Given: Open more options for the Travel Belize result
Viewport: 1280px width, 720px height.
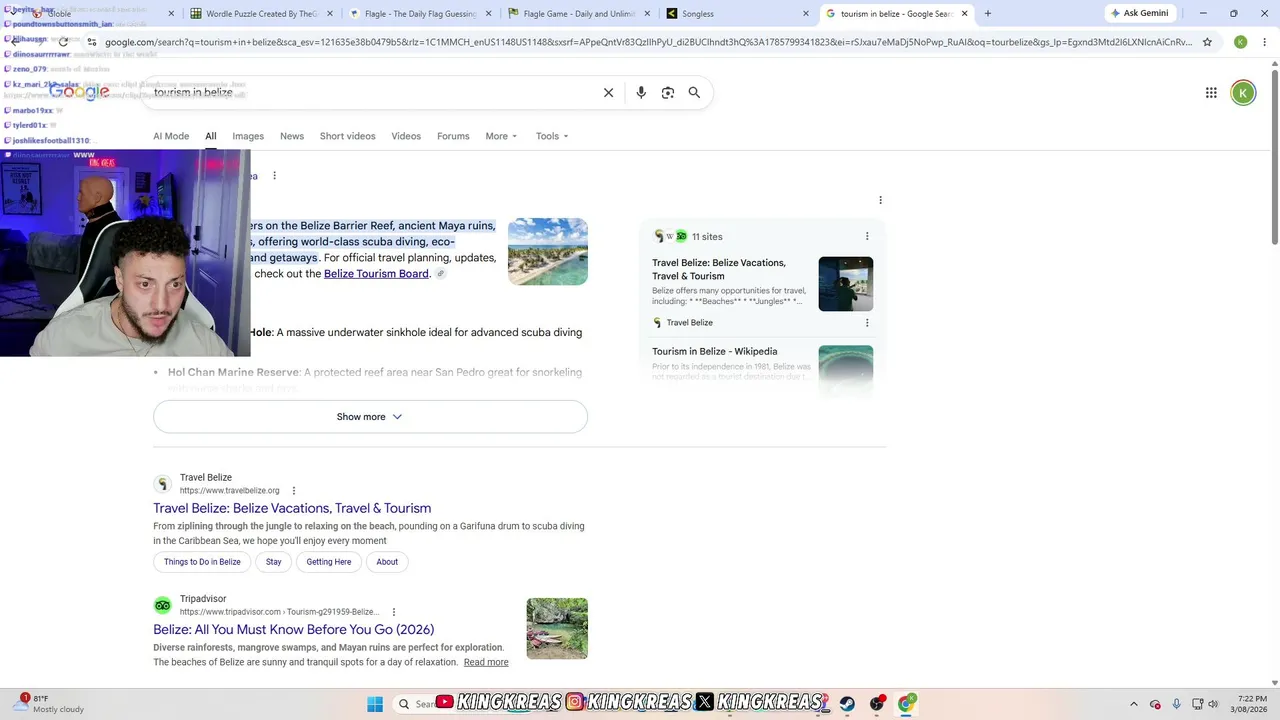Looking at the screenshot, I should (294, 491).
